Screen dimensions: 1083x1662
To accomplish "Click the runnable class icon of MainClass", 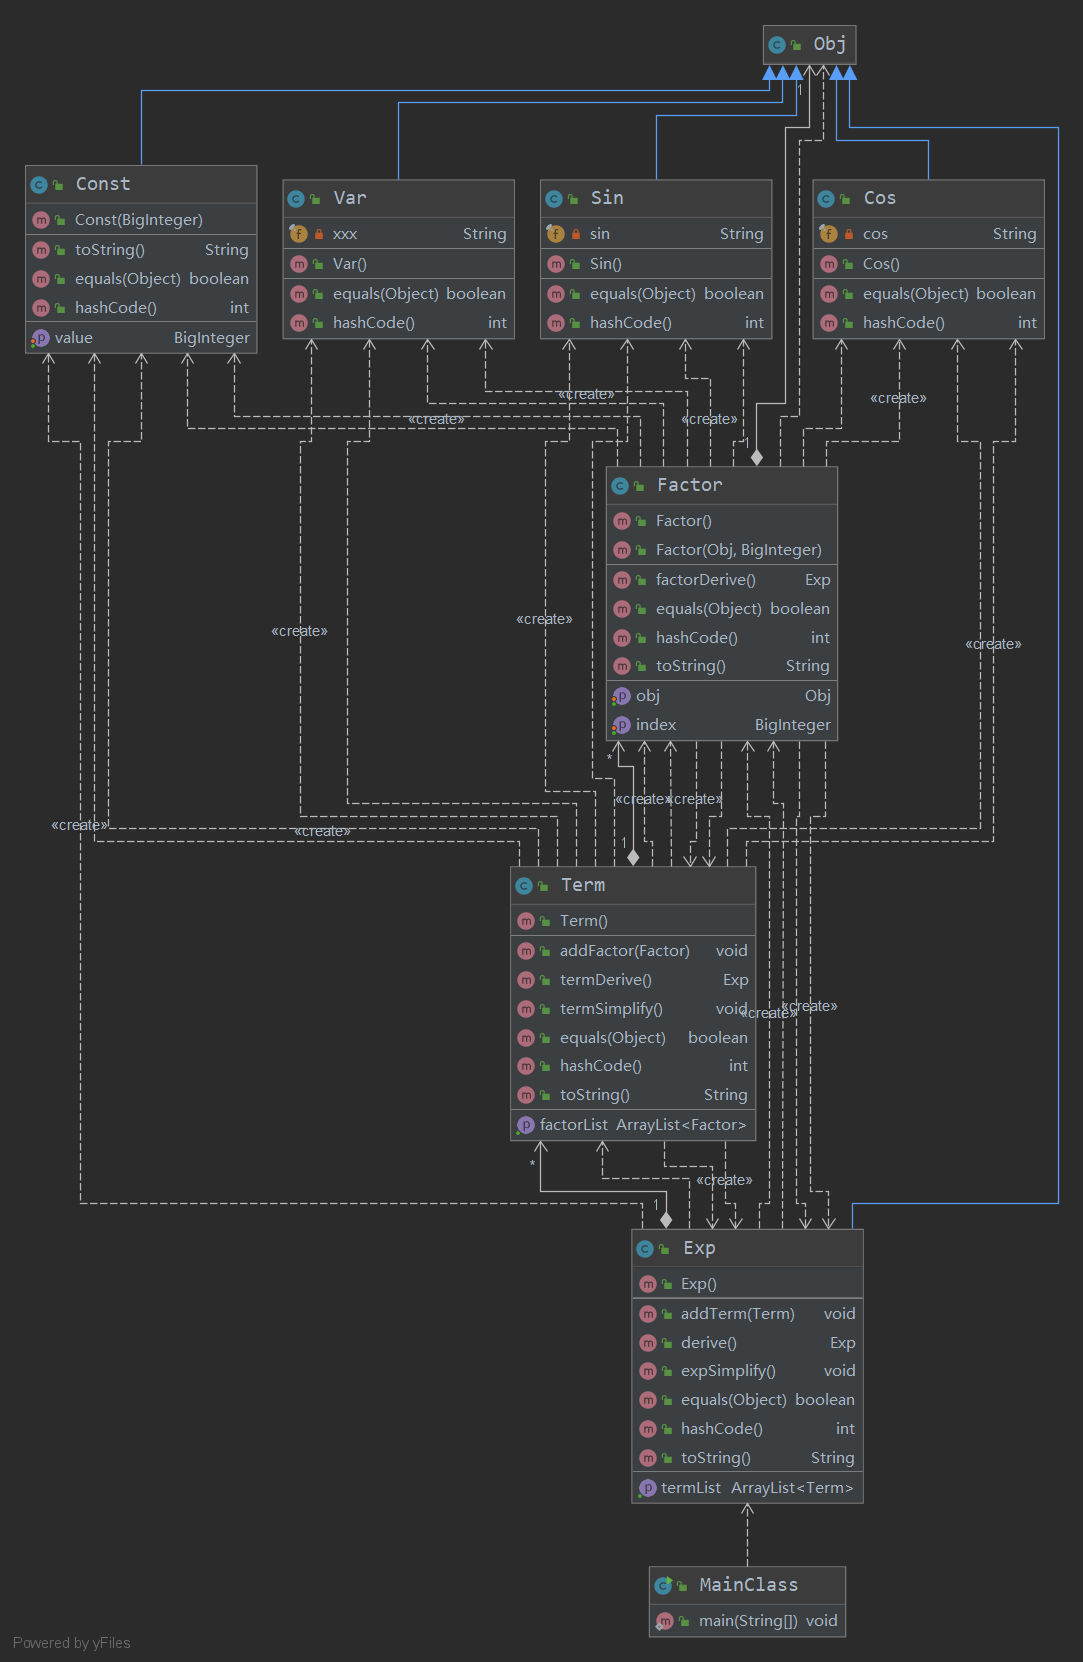I will click(663, 1585).
